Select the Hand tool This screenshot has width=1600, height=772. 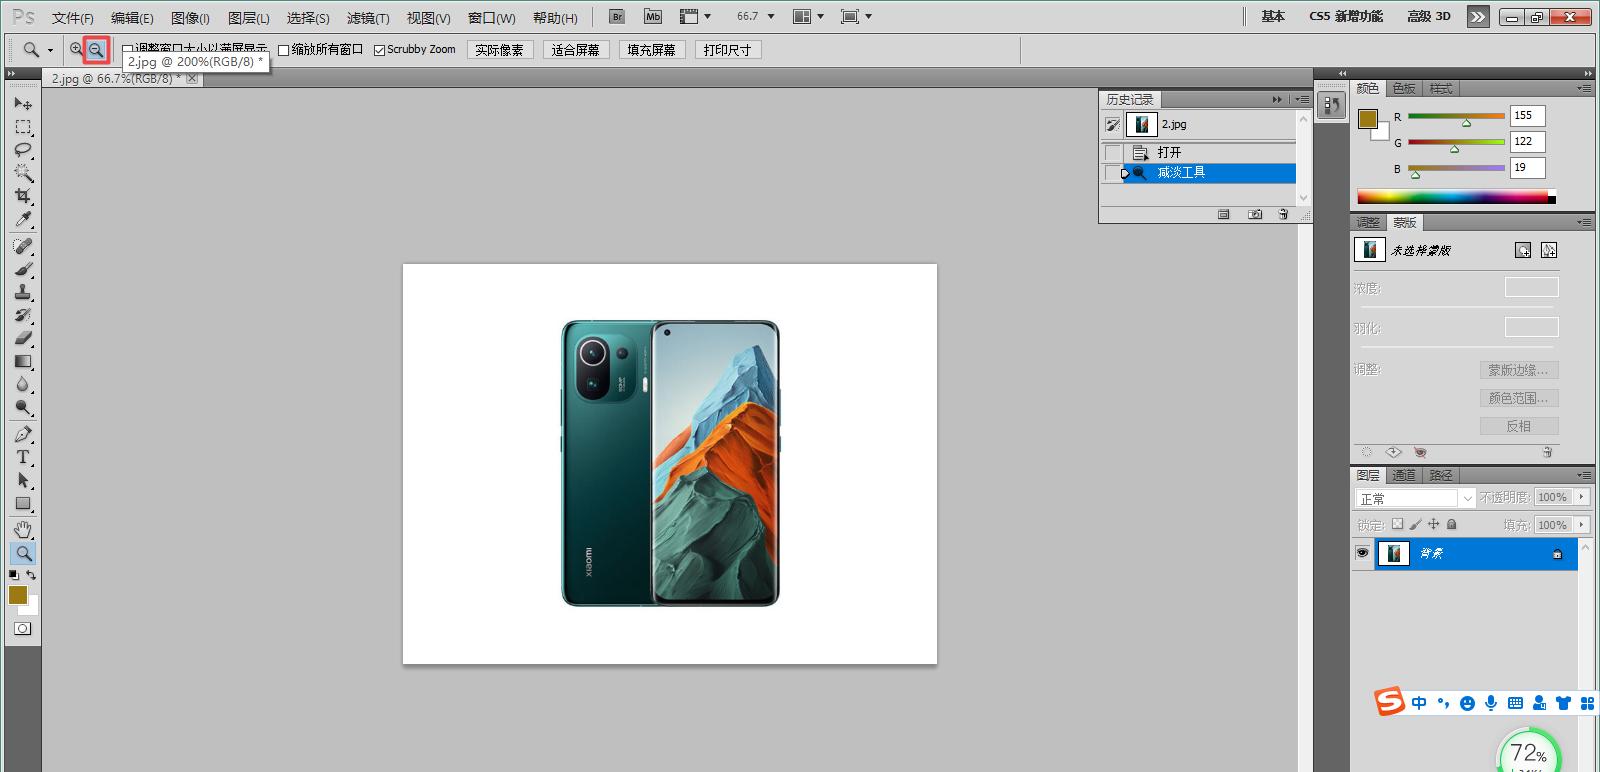click(x=23, y=529)
